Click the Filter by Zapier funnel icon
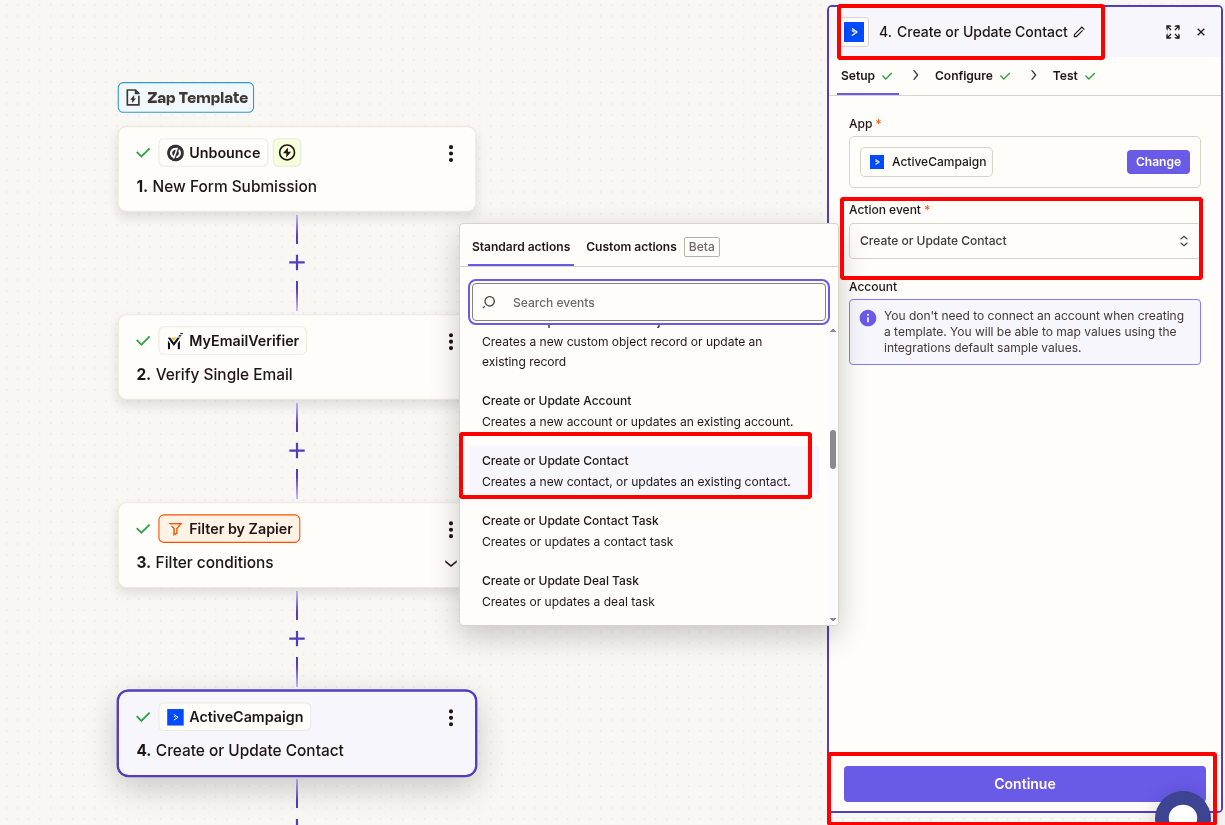This screenshot has width=1225, height=825. tap(174, 528)
